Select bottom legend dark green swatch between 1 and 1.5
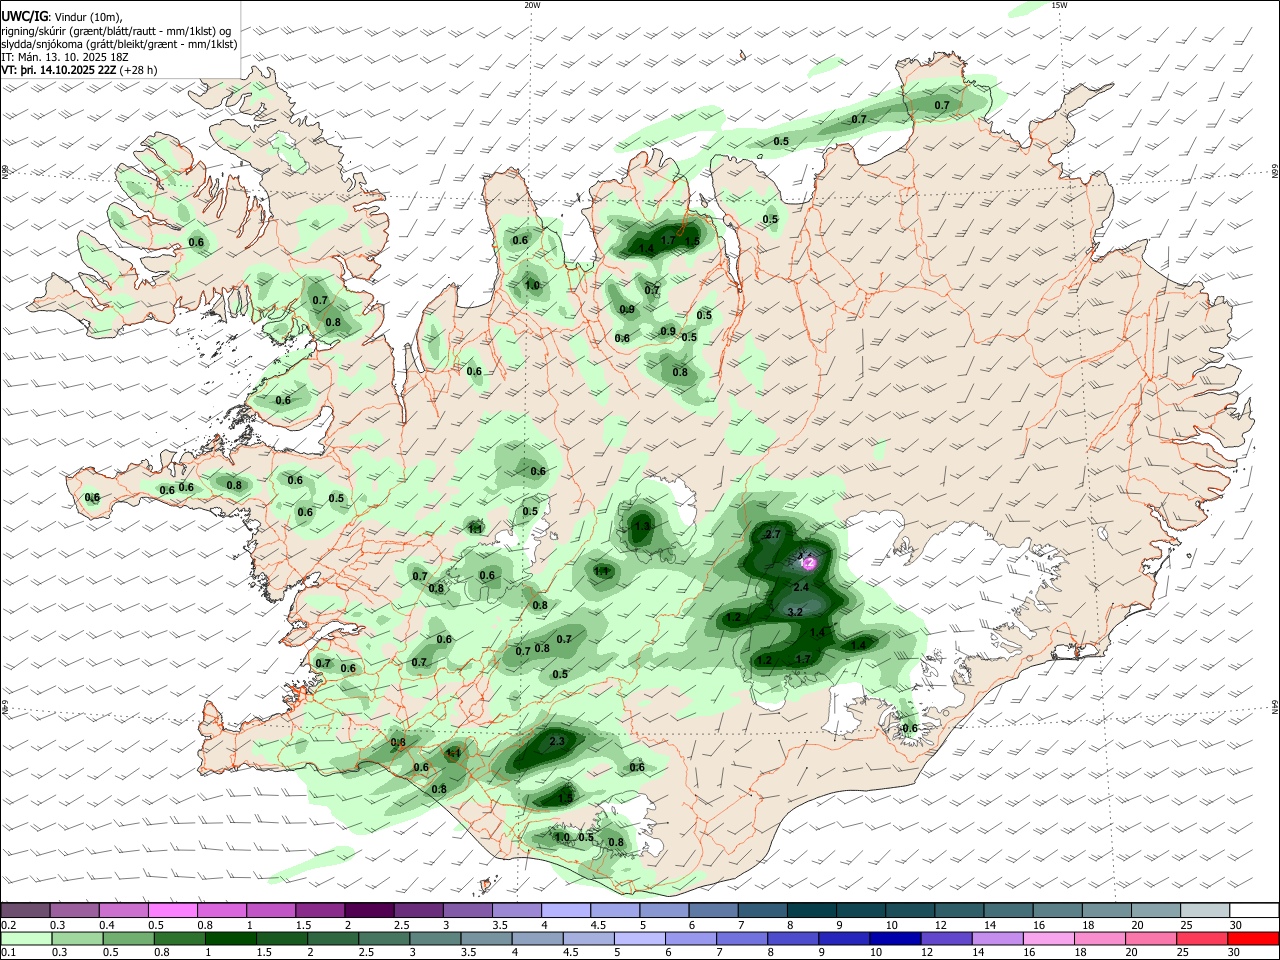Viewport: 1280px width, 960px height. [x=231, y=938]
